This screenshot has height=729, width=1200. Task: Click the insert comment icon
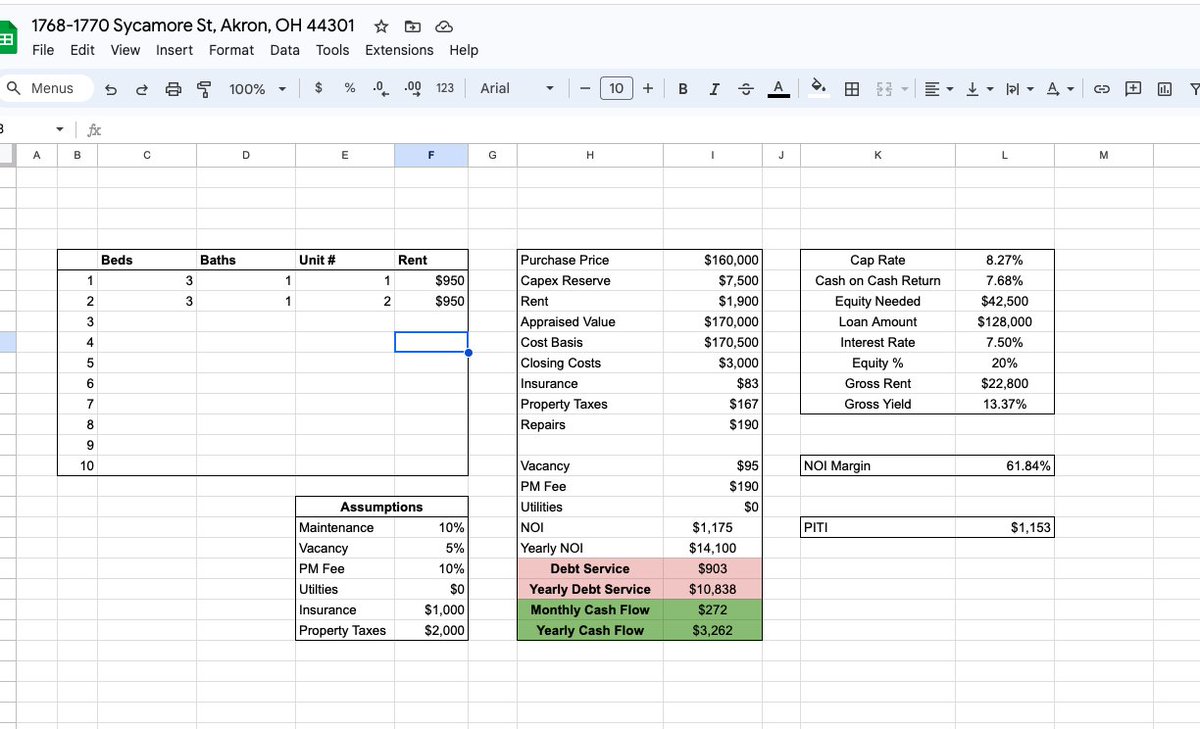[1133, 88]
